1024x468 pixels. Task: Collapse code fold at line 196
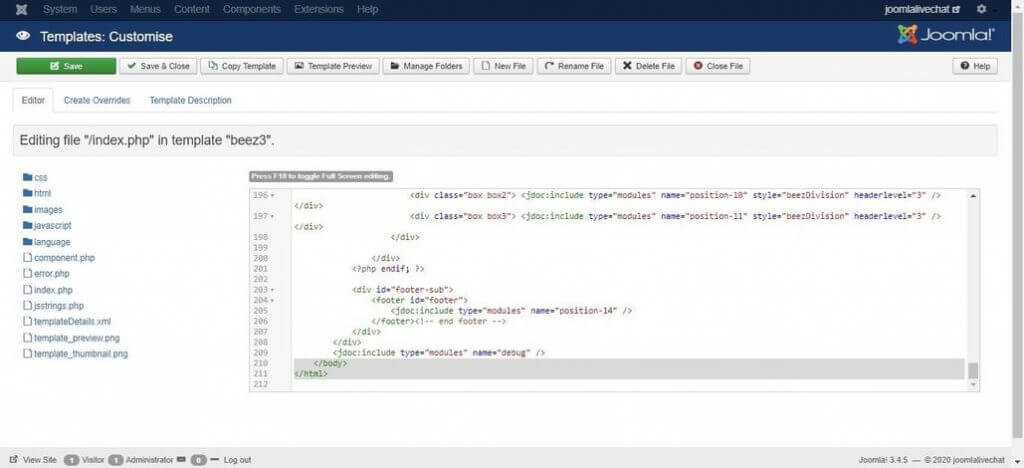point(272,195)
